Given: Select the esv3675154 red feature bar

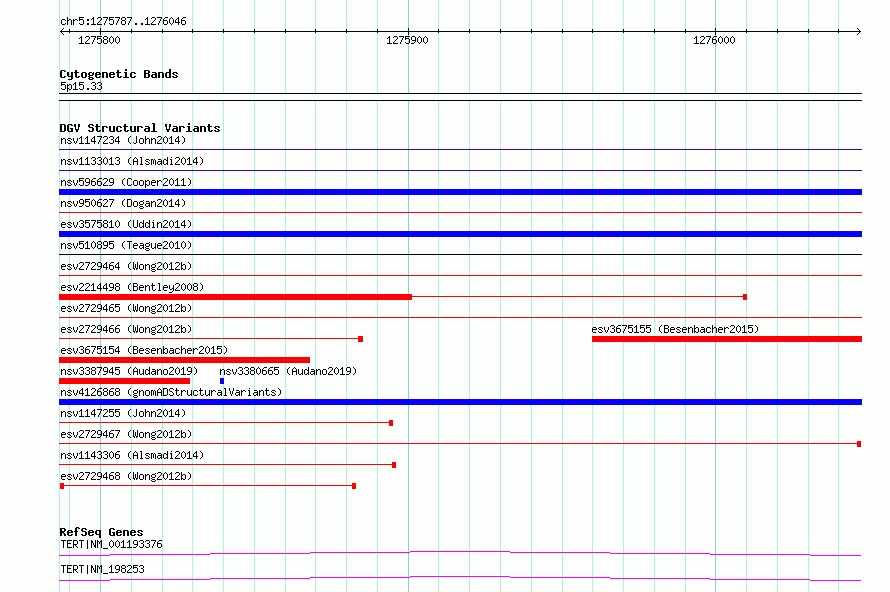Looking at the screenshot, I should tap(184, 360).
